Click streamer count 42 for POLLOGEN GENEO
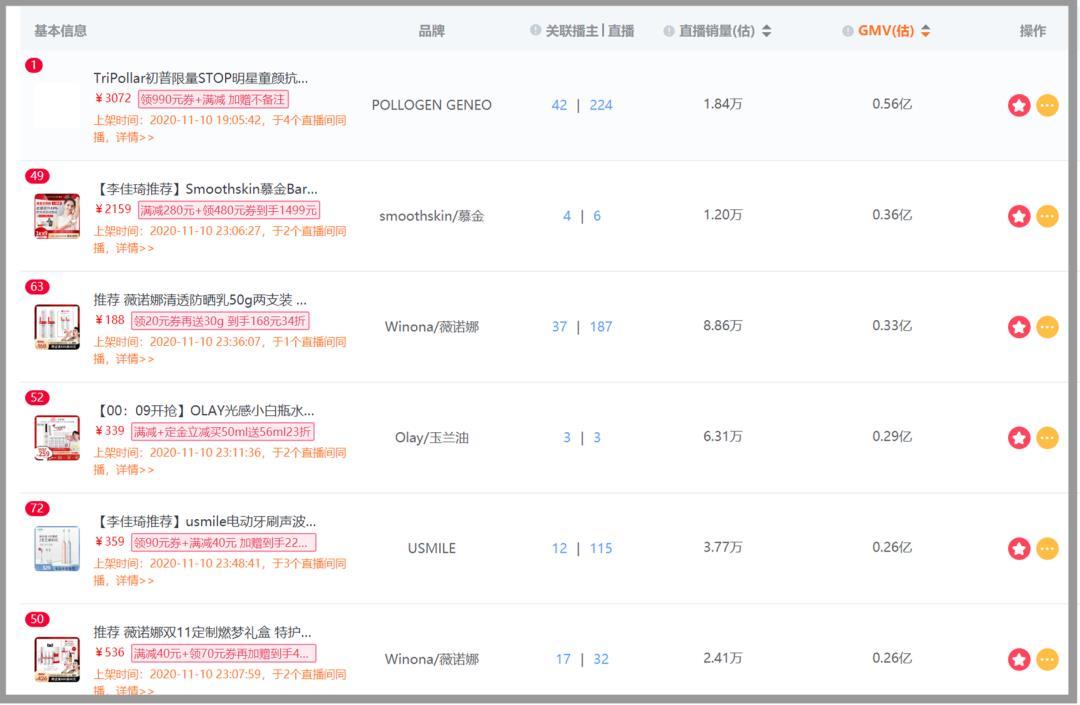 click(559, 105)
